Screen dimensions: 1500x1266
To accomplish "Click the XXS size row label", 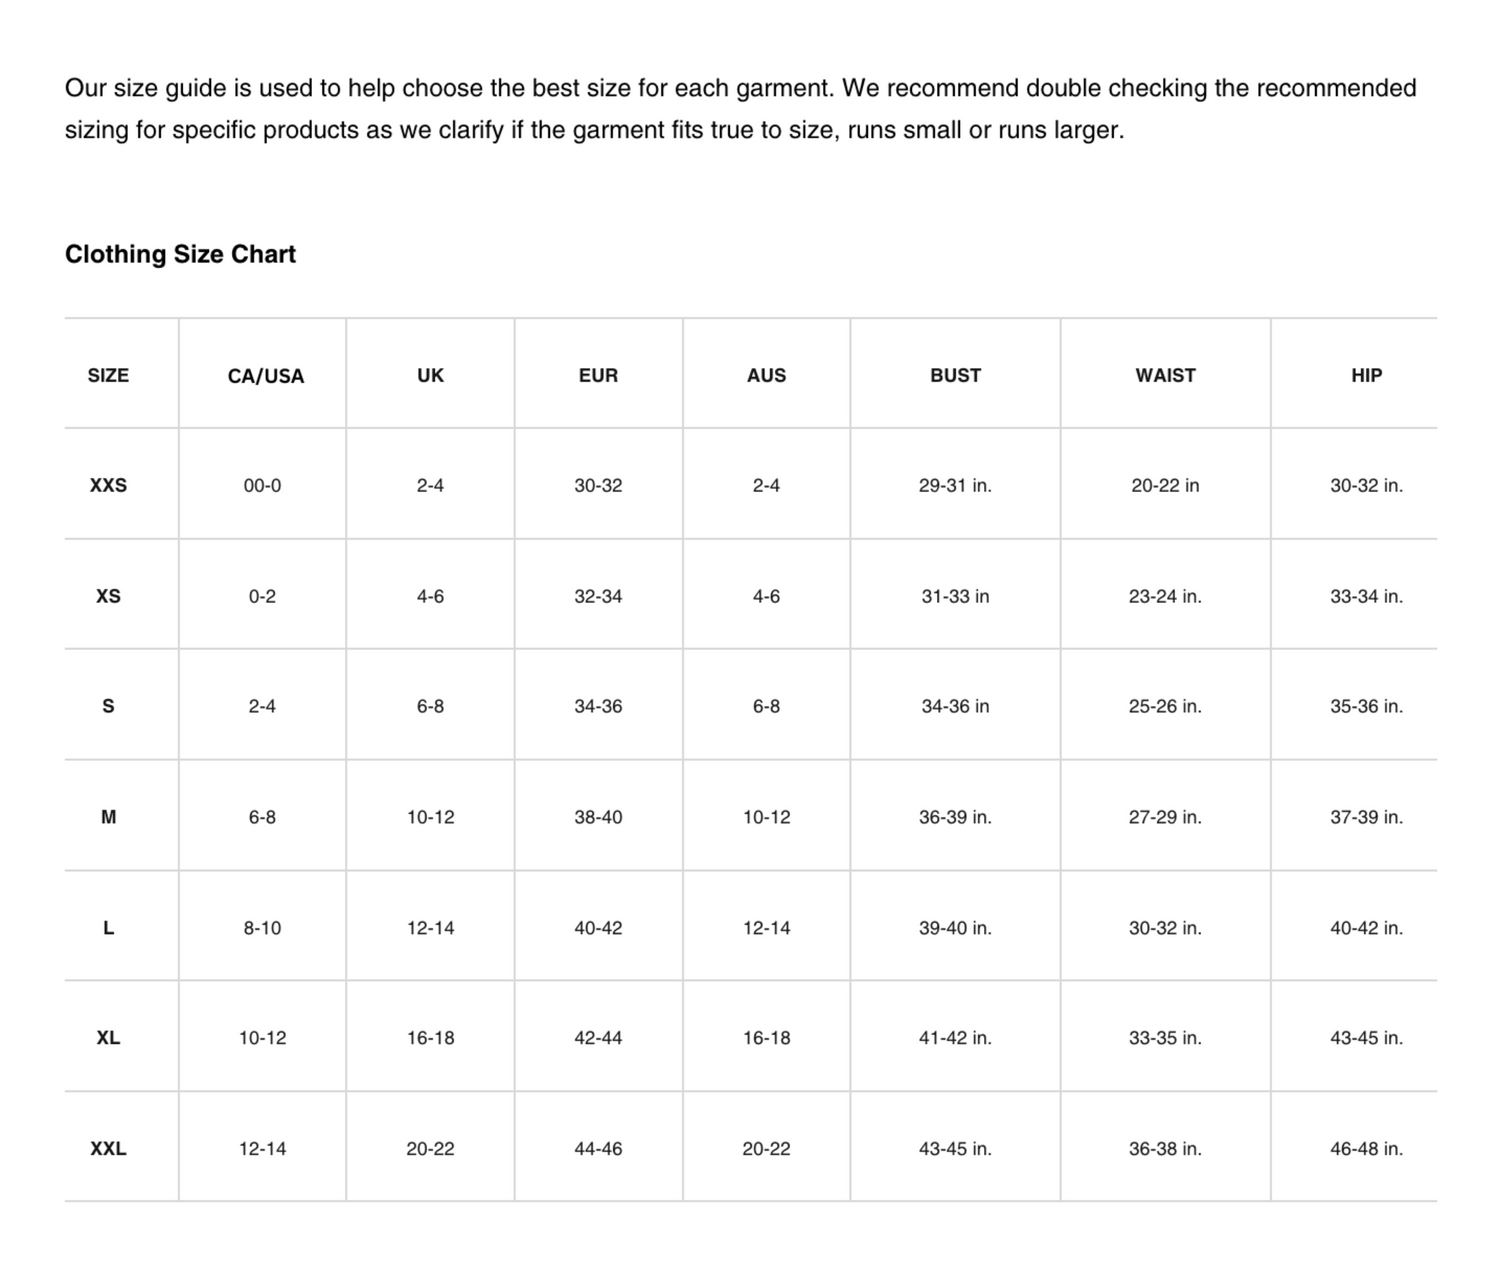I will (x=108, y=485).
